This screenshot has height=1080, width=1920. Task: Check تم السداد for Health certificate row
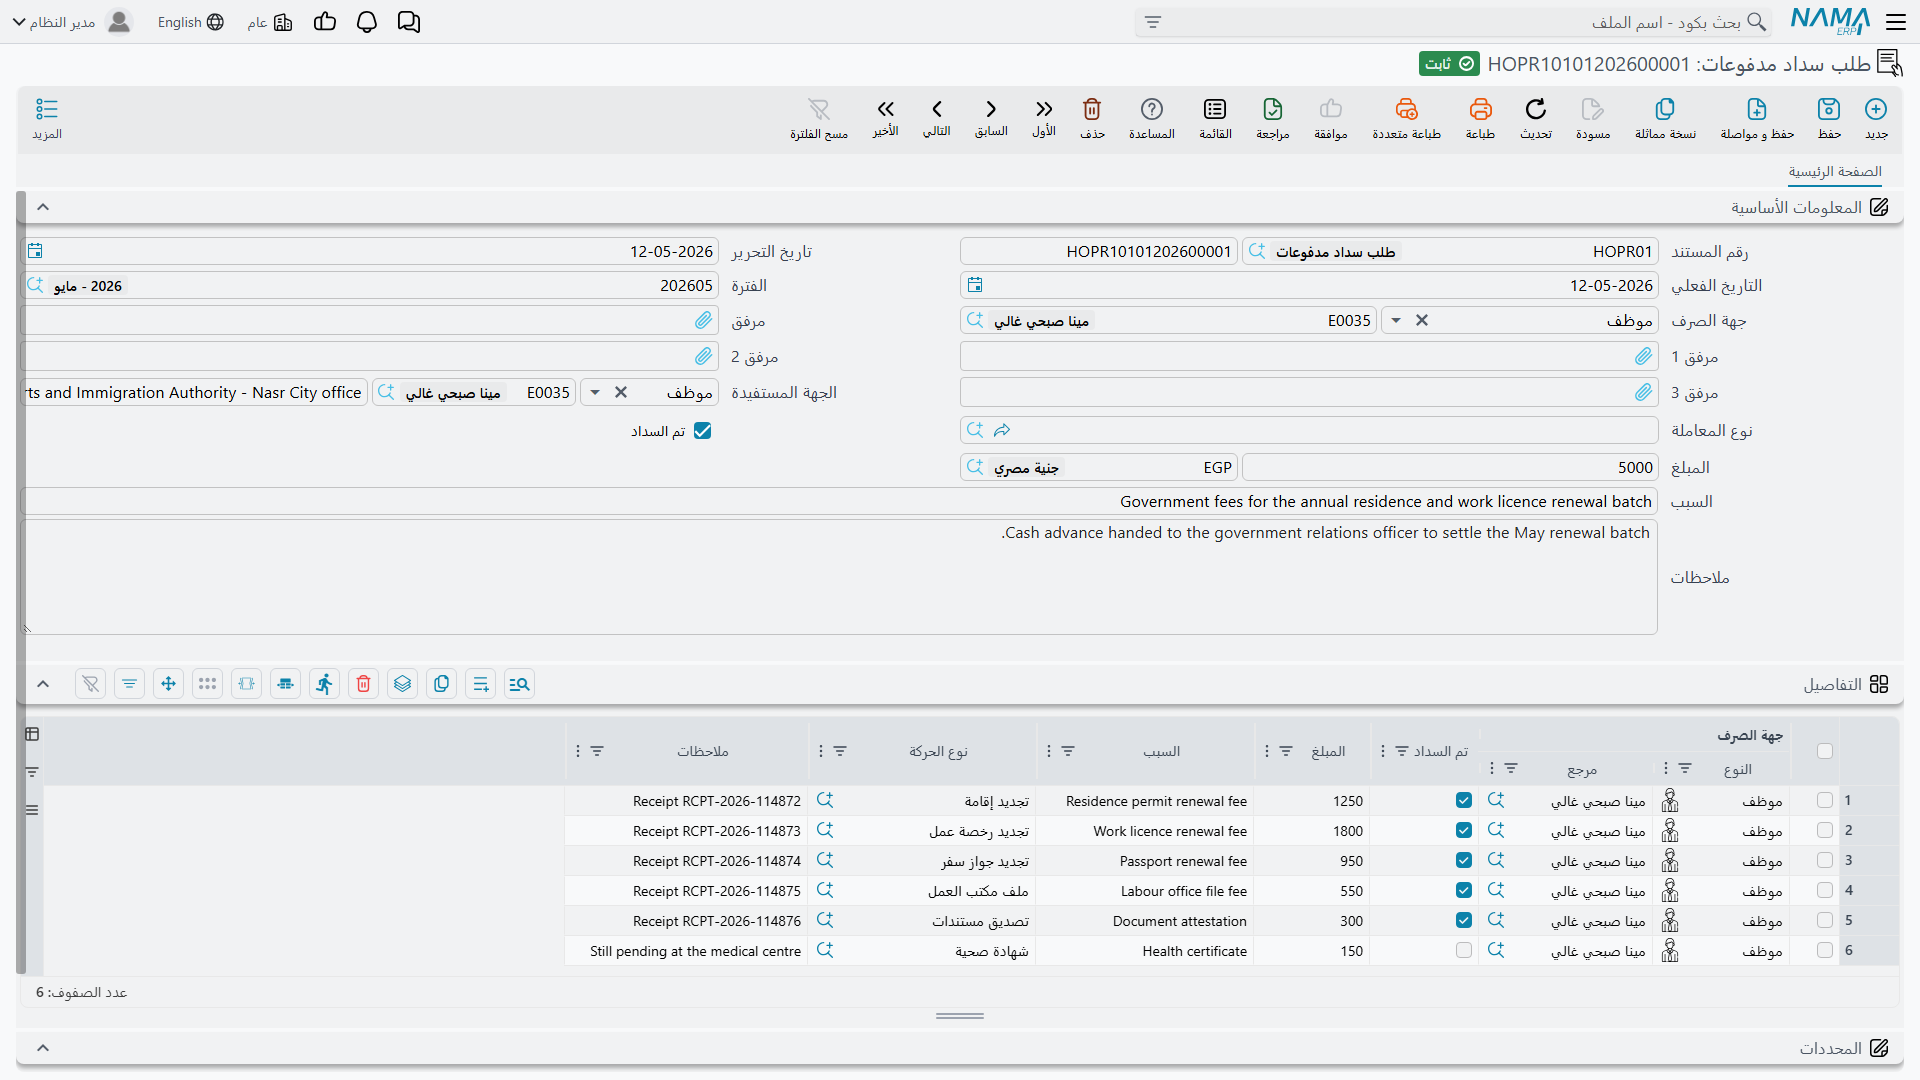(1464, 951)
